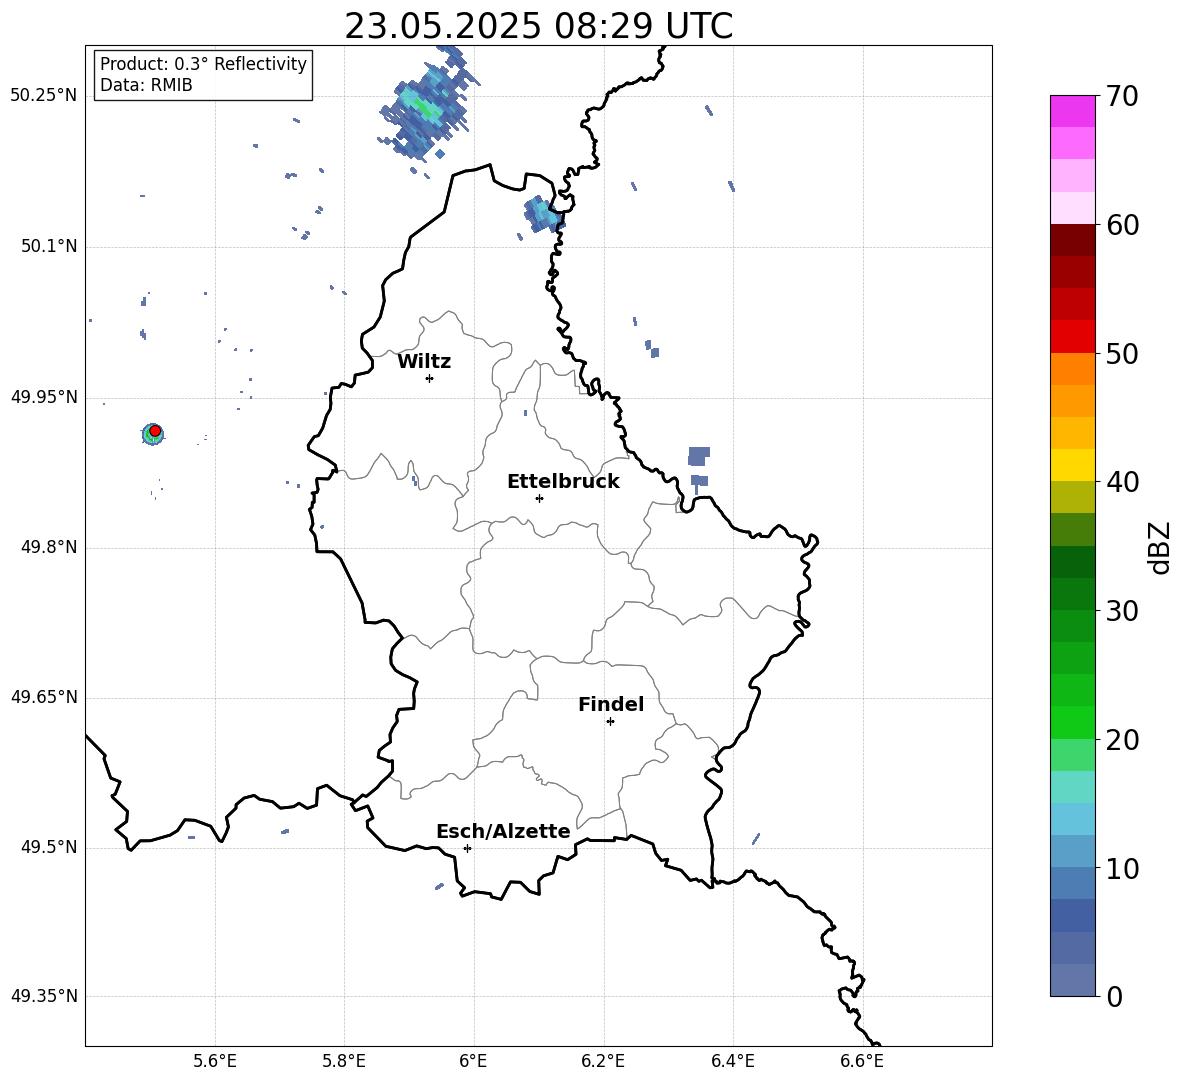Click the Findel city label
The width and height of the screenshot is (1184, 1081).
tap(611, 704)
